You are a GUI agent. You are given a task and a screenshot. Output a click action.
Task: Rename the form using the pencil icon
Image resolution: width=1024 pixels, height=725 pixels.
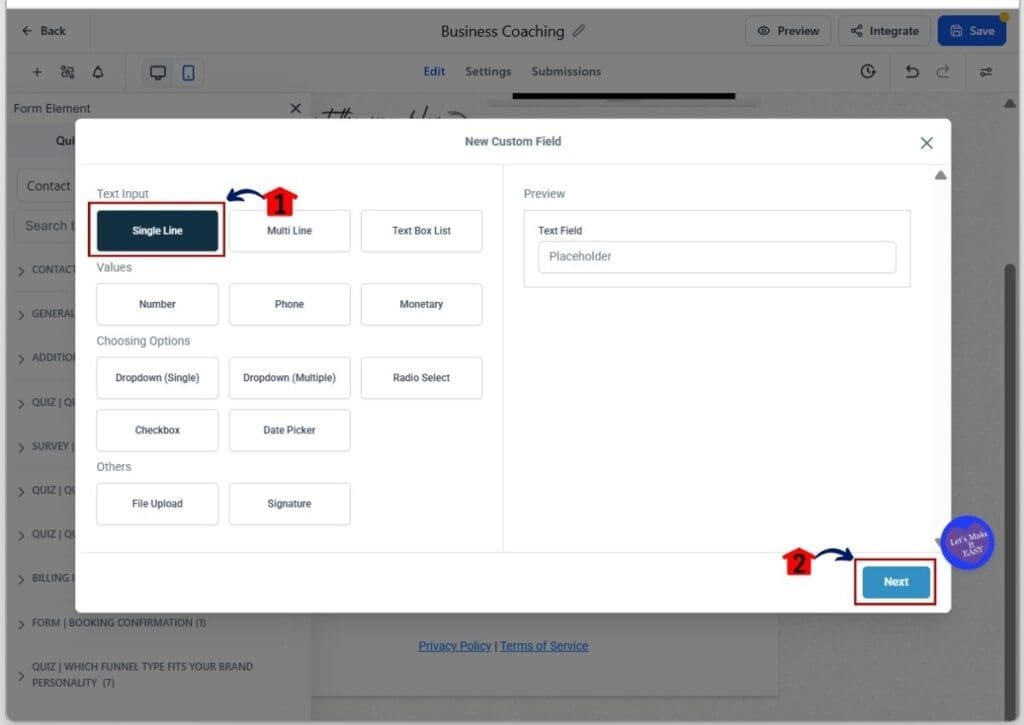pos(579,31)
